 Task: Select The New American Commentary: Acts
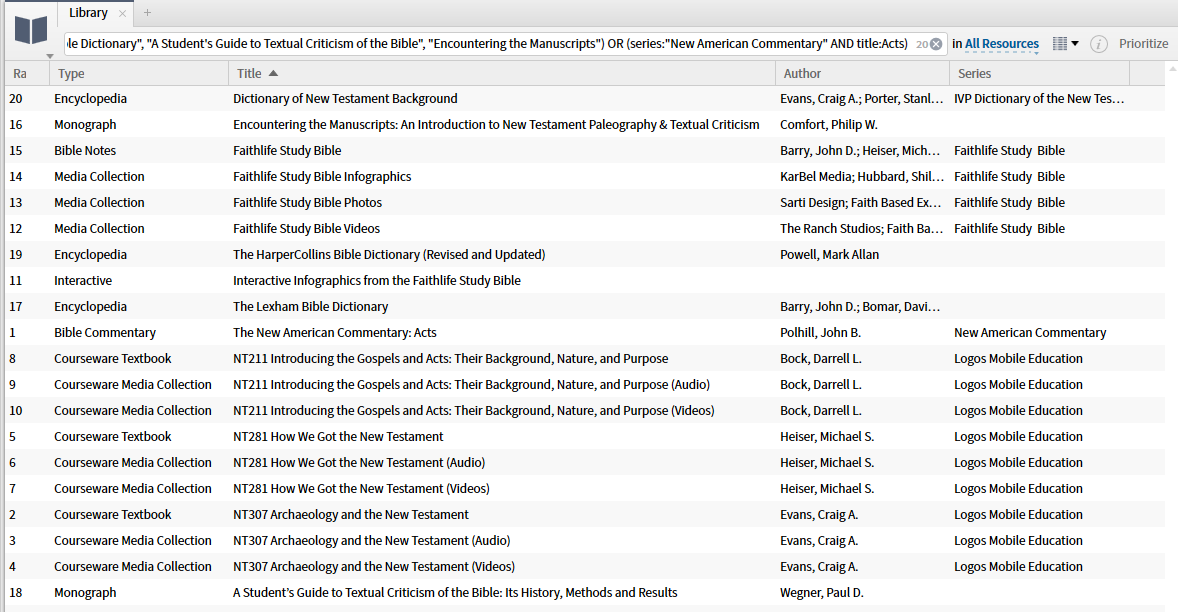334,333
